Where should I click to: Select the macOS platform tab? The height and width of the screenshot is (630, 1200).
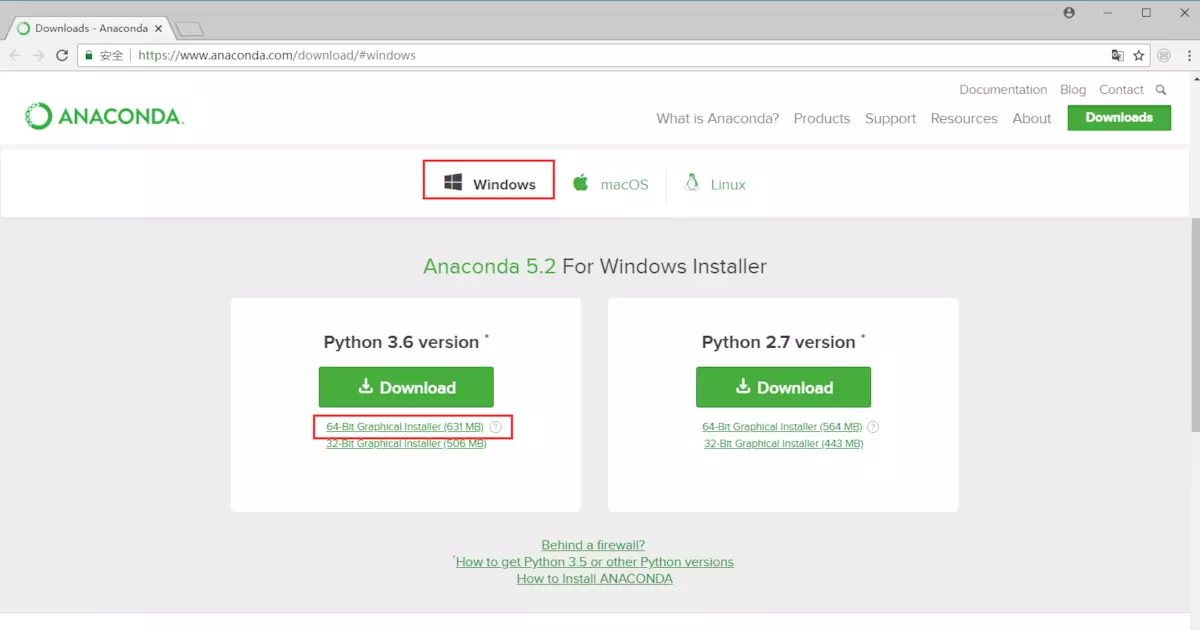click(x=610, y=184)
